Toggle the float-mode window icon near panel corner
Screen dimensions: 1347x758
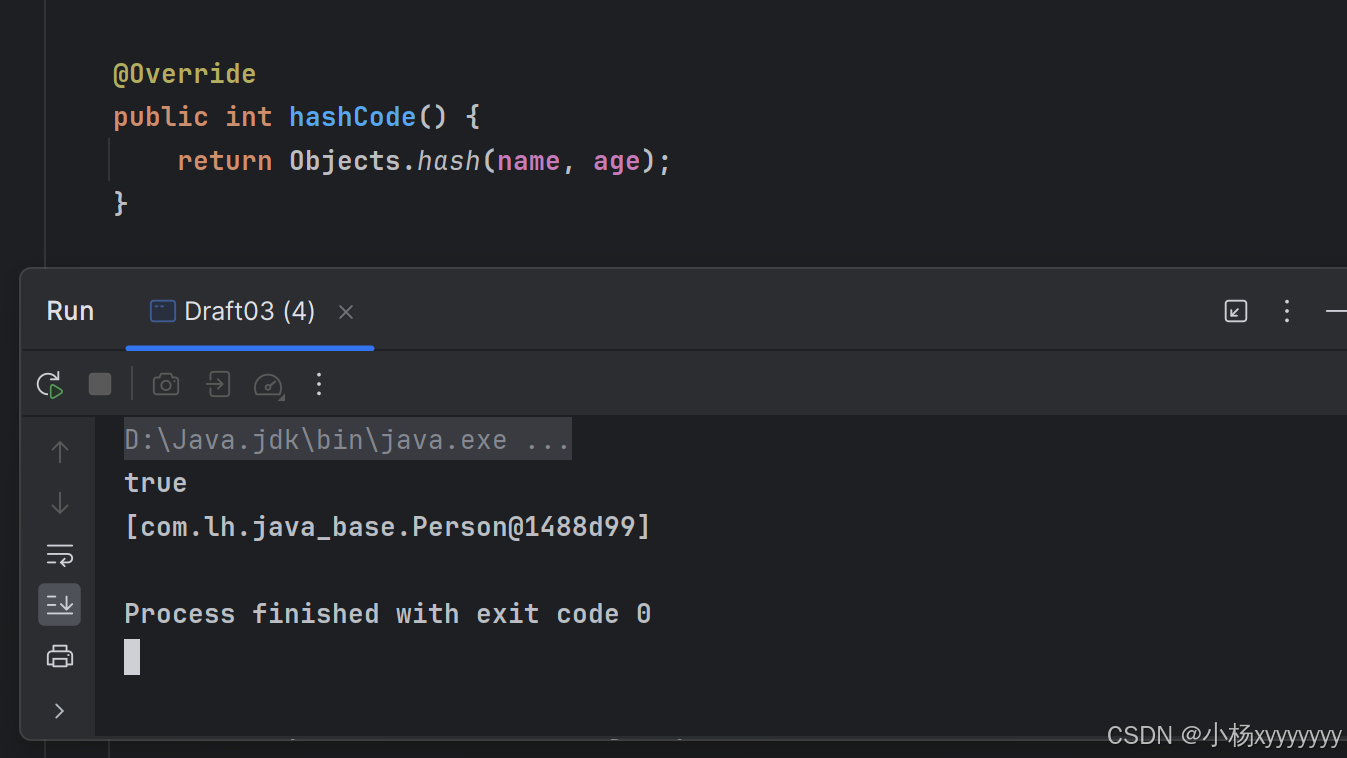point(1235,311)
